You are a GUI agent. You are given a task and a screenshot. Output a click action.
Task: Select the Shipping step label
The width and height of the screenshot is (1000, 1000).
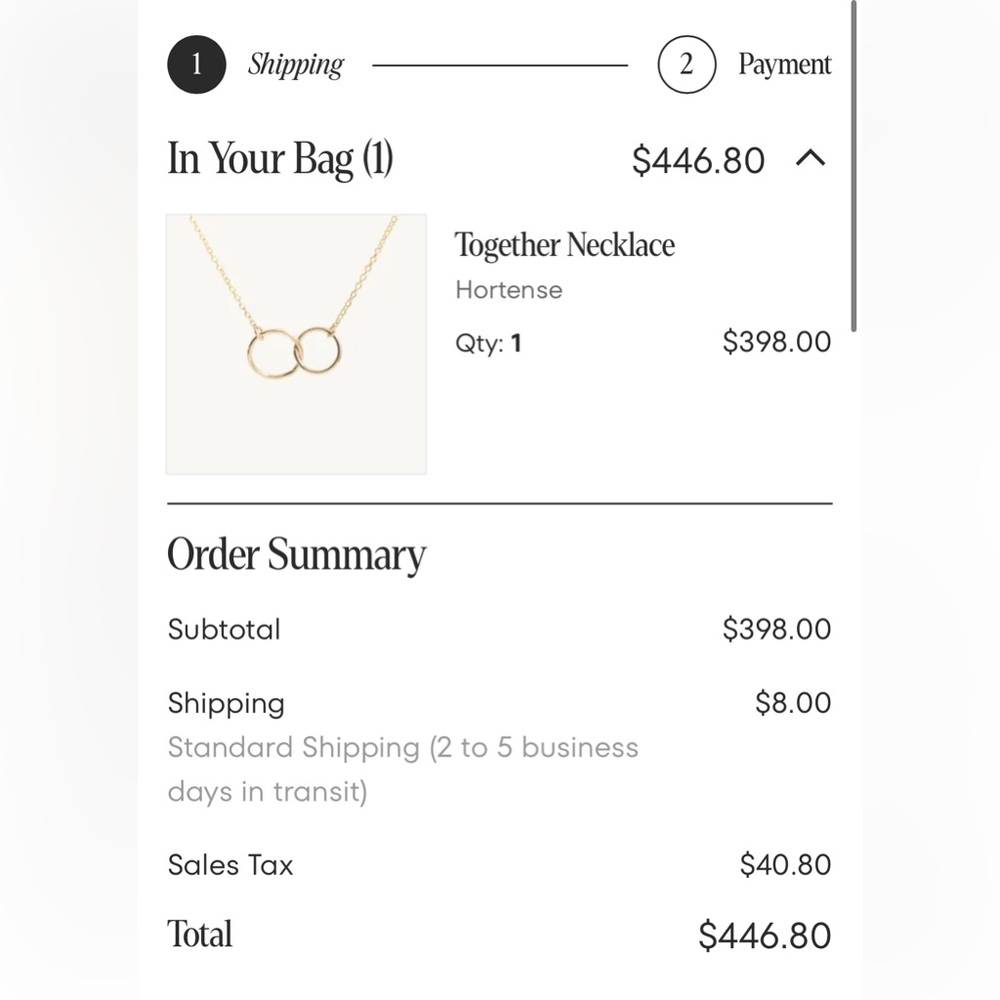(296, 65)
